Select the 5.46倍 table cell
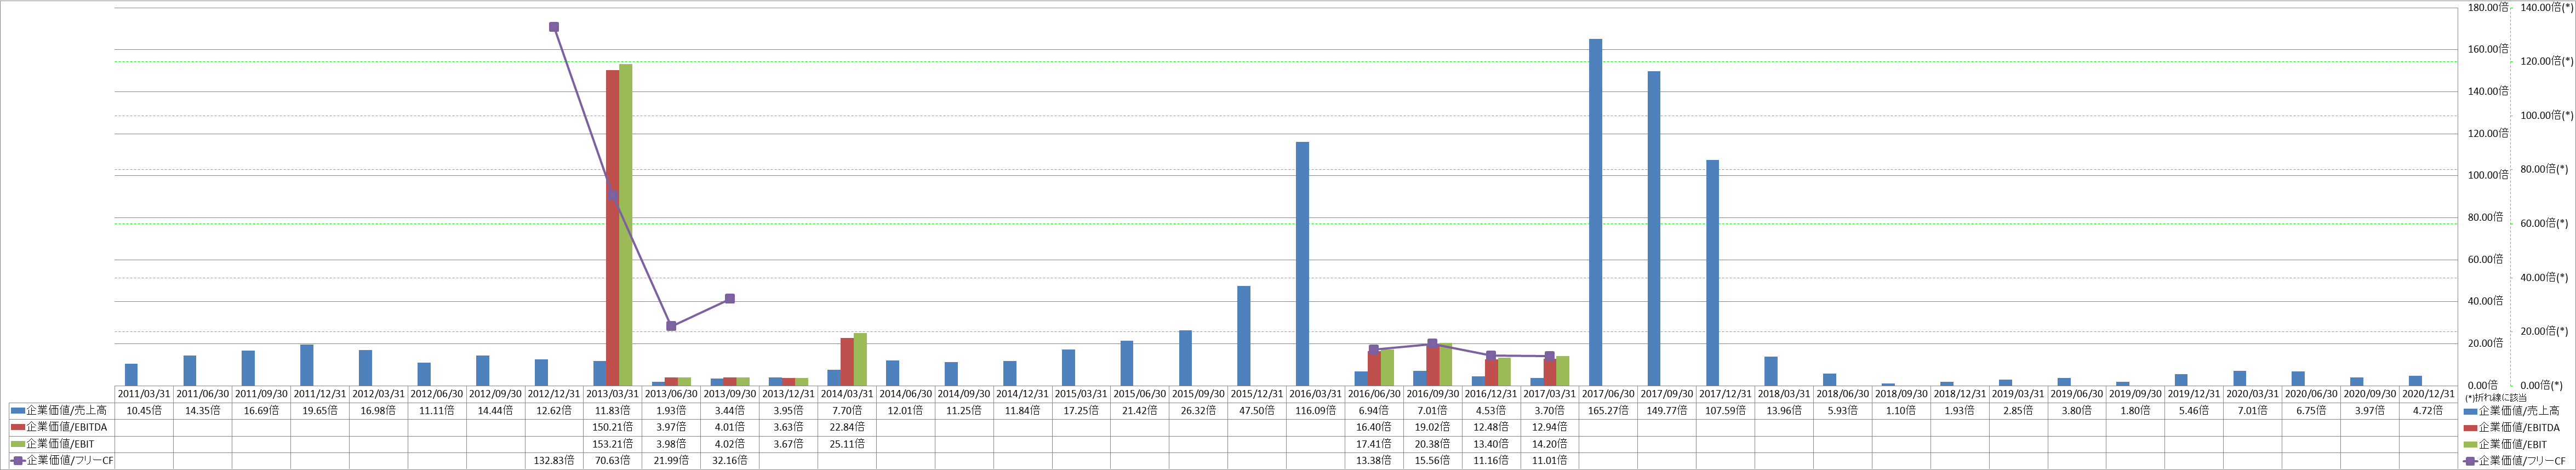Image resolution: width=2576 pixels, height=470 pixels. pos(2195,411)
